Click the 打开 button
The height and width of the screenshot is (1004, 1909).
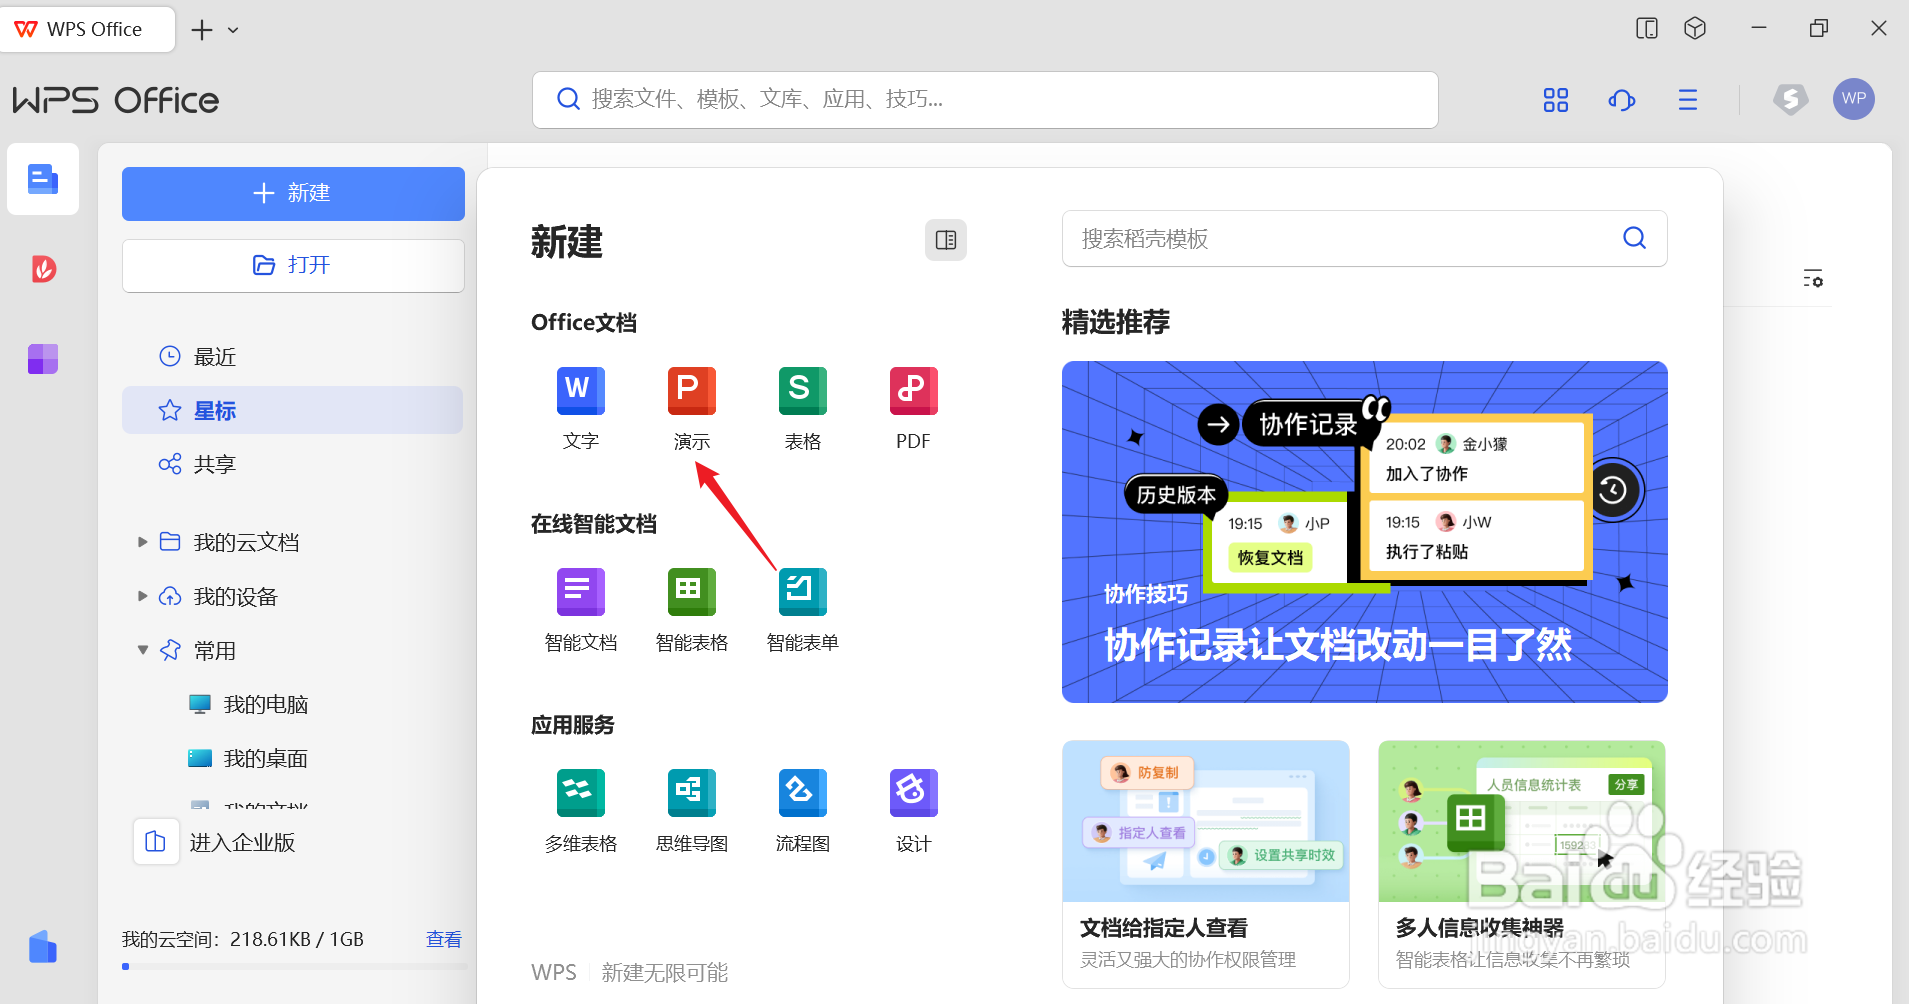coord(293,265)
